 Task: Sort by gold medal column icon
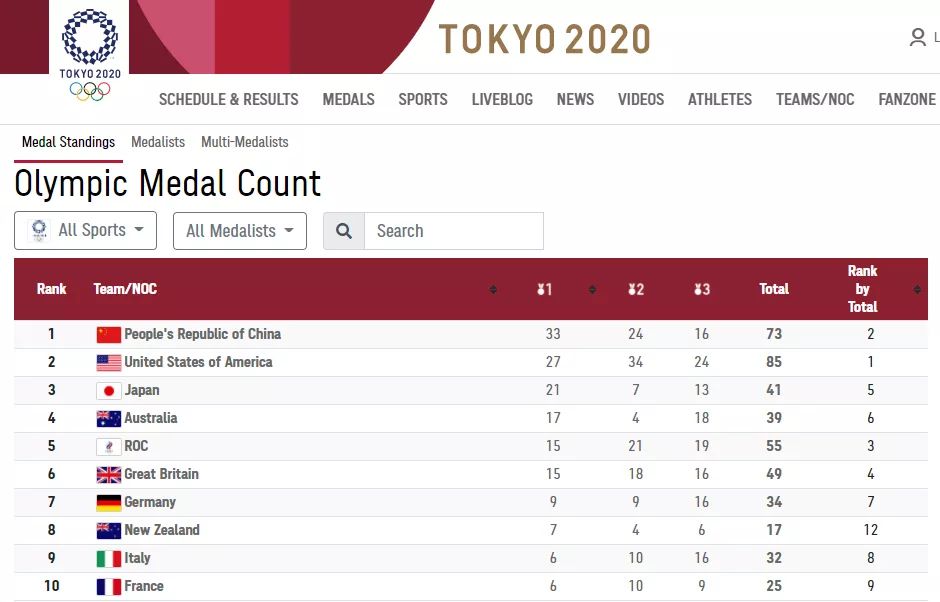(544, 290)
